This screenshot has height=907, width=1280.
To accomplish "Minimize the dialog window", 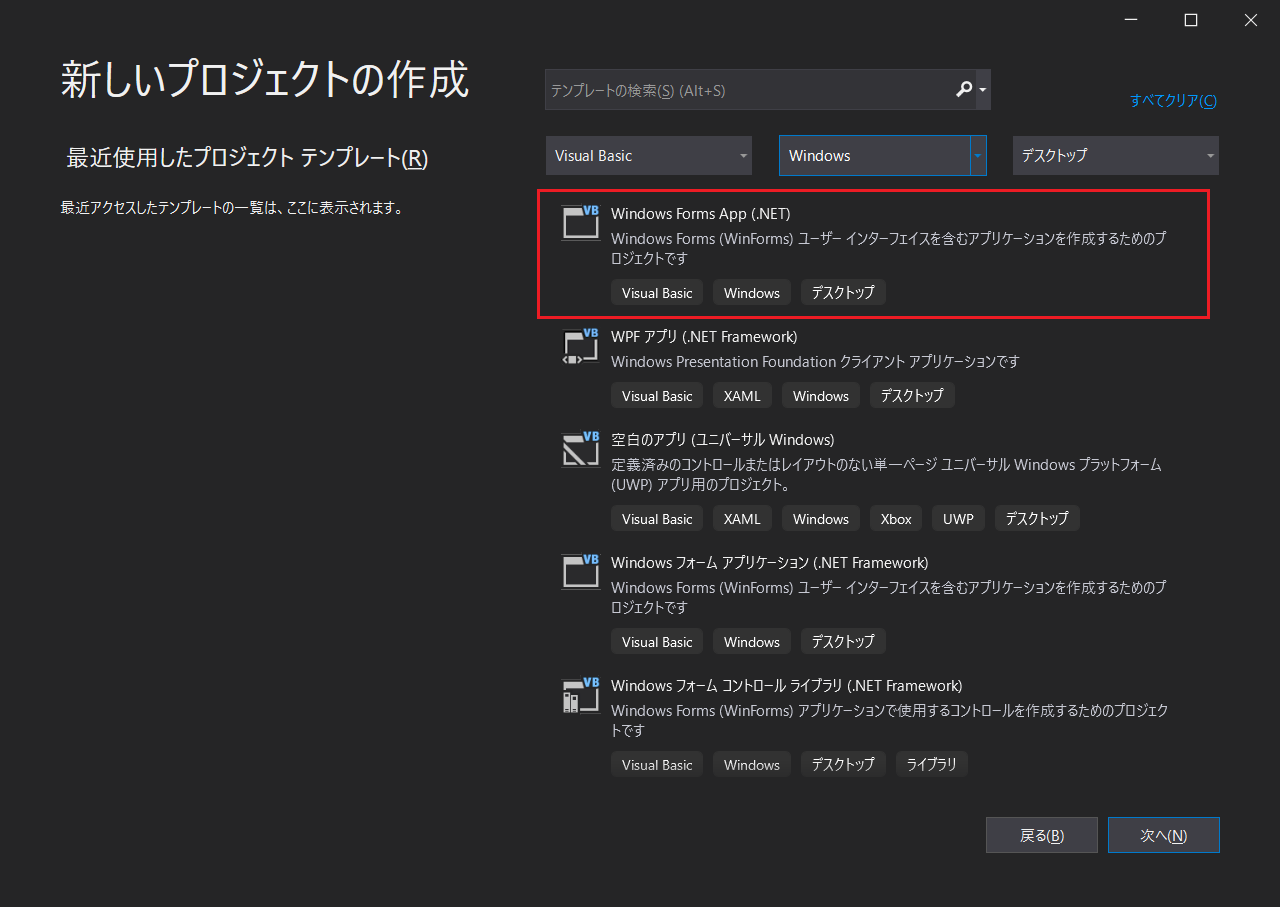I will (x=1131, y=20).
